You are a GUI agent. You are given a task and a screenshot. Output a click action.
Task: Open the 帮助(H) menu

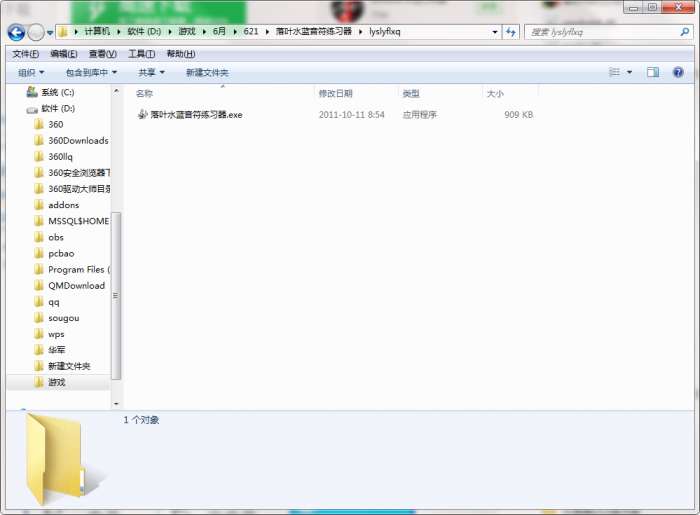181,54
